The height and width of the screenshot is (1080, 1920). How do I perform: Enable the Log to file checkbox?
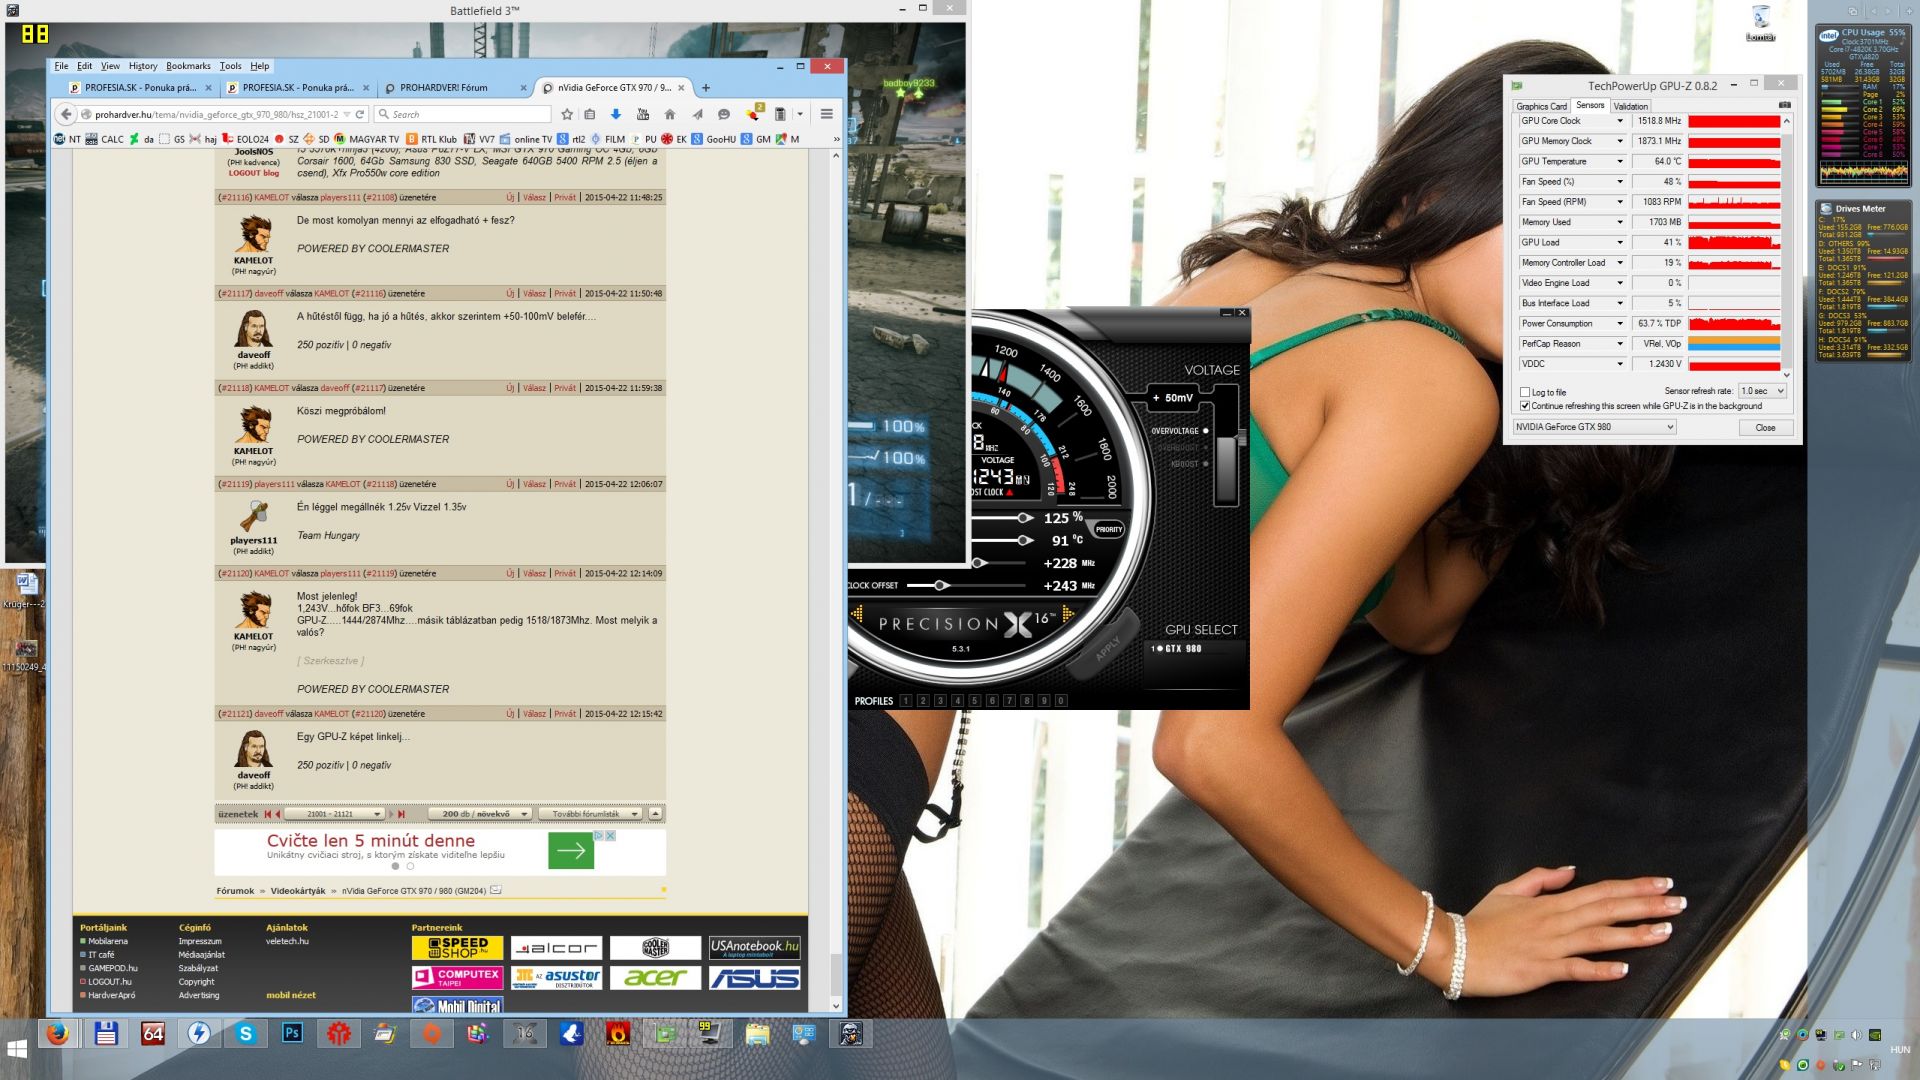[x=1525, y=392]
